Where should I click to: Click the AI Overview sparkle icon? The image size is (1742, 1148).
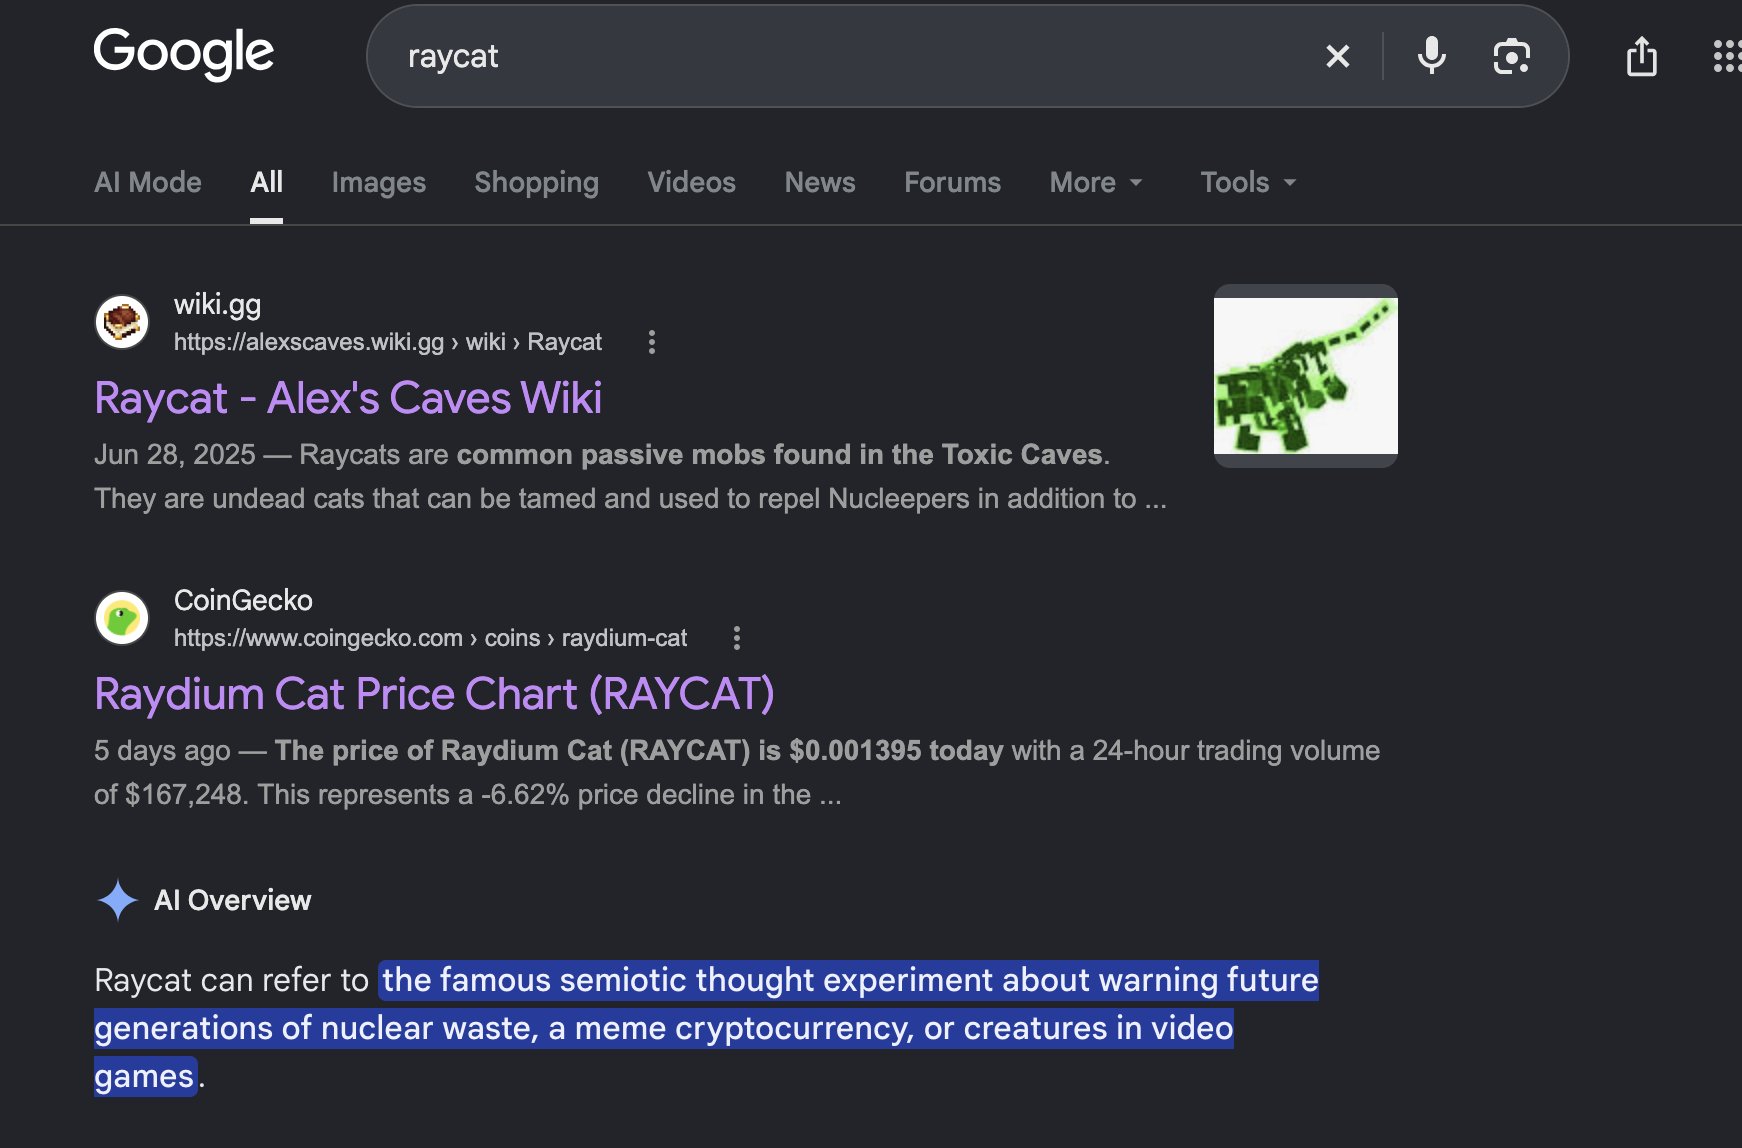tap(117, 900)
